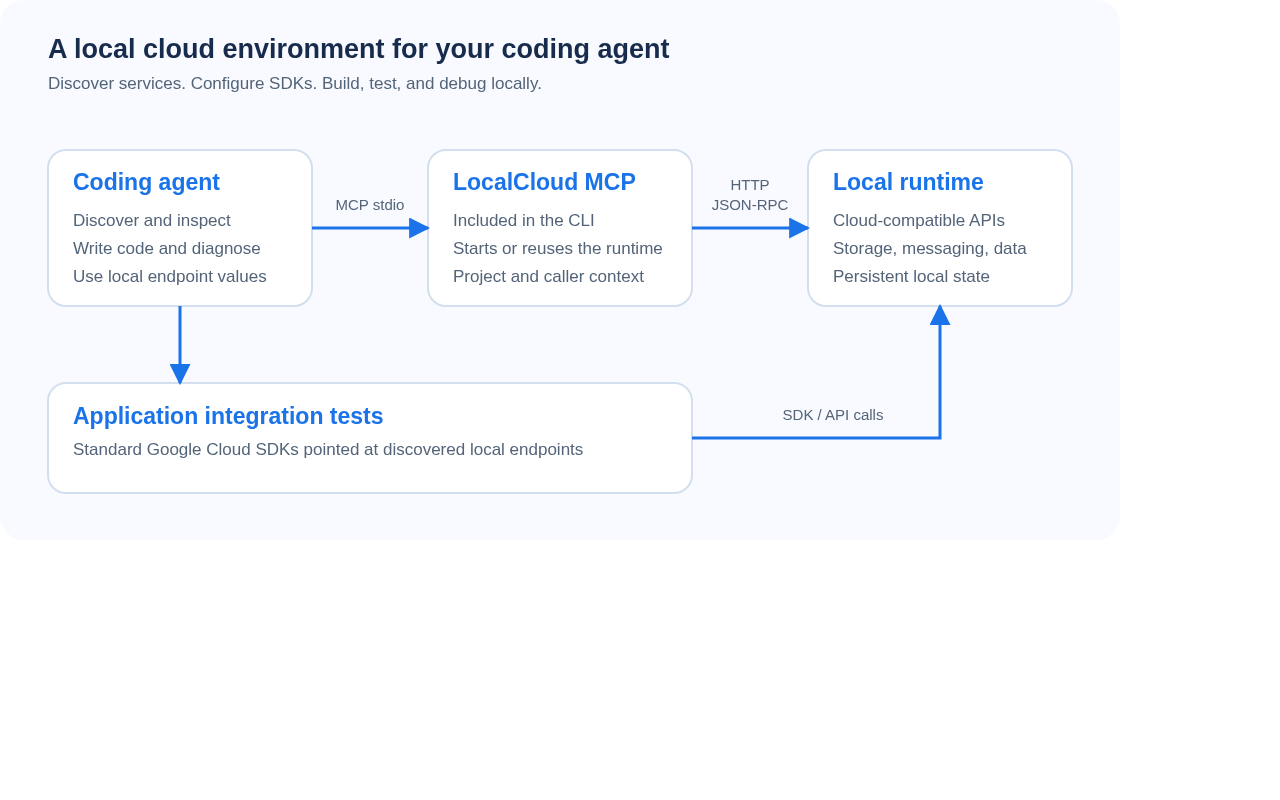Select the "Local runtime" card heading
The image size is (1280, 800).
(x=908, y=182)
